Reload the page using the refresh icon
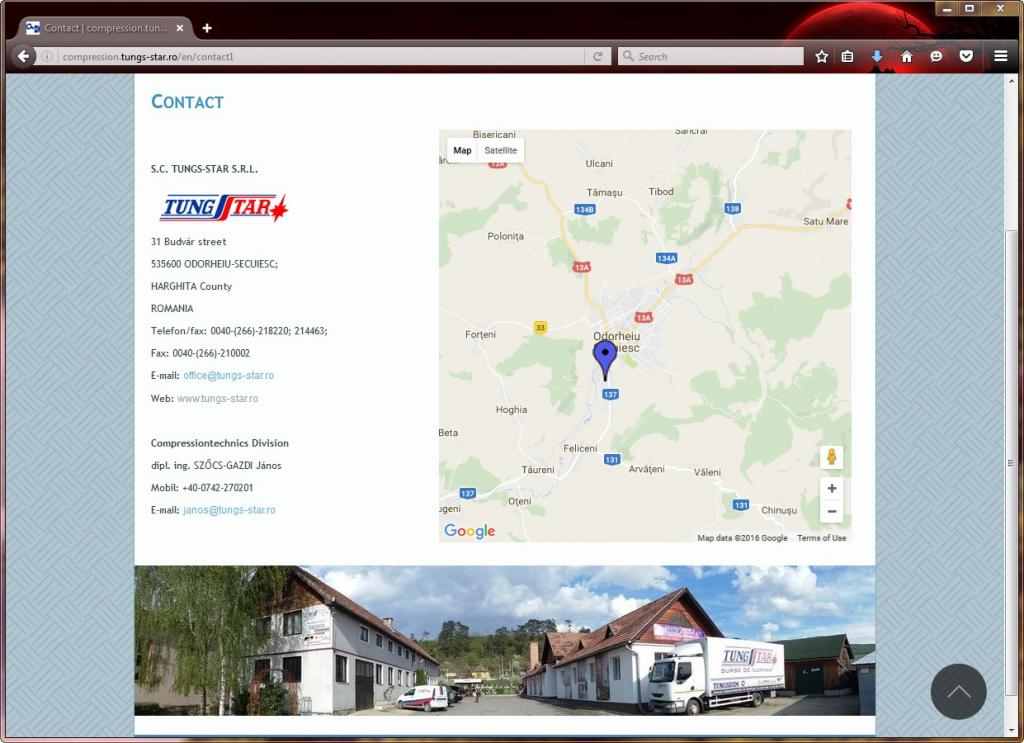This screenshot has height=743, width=1024. click(x=598, y=57)
